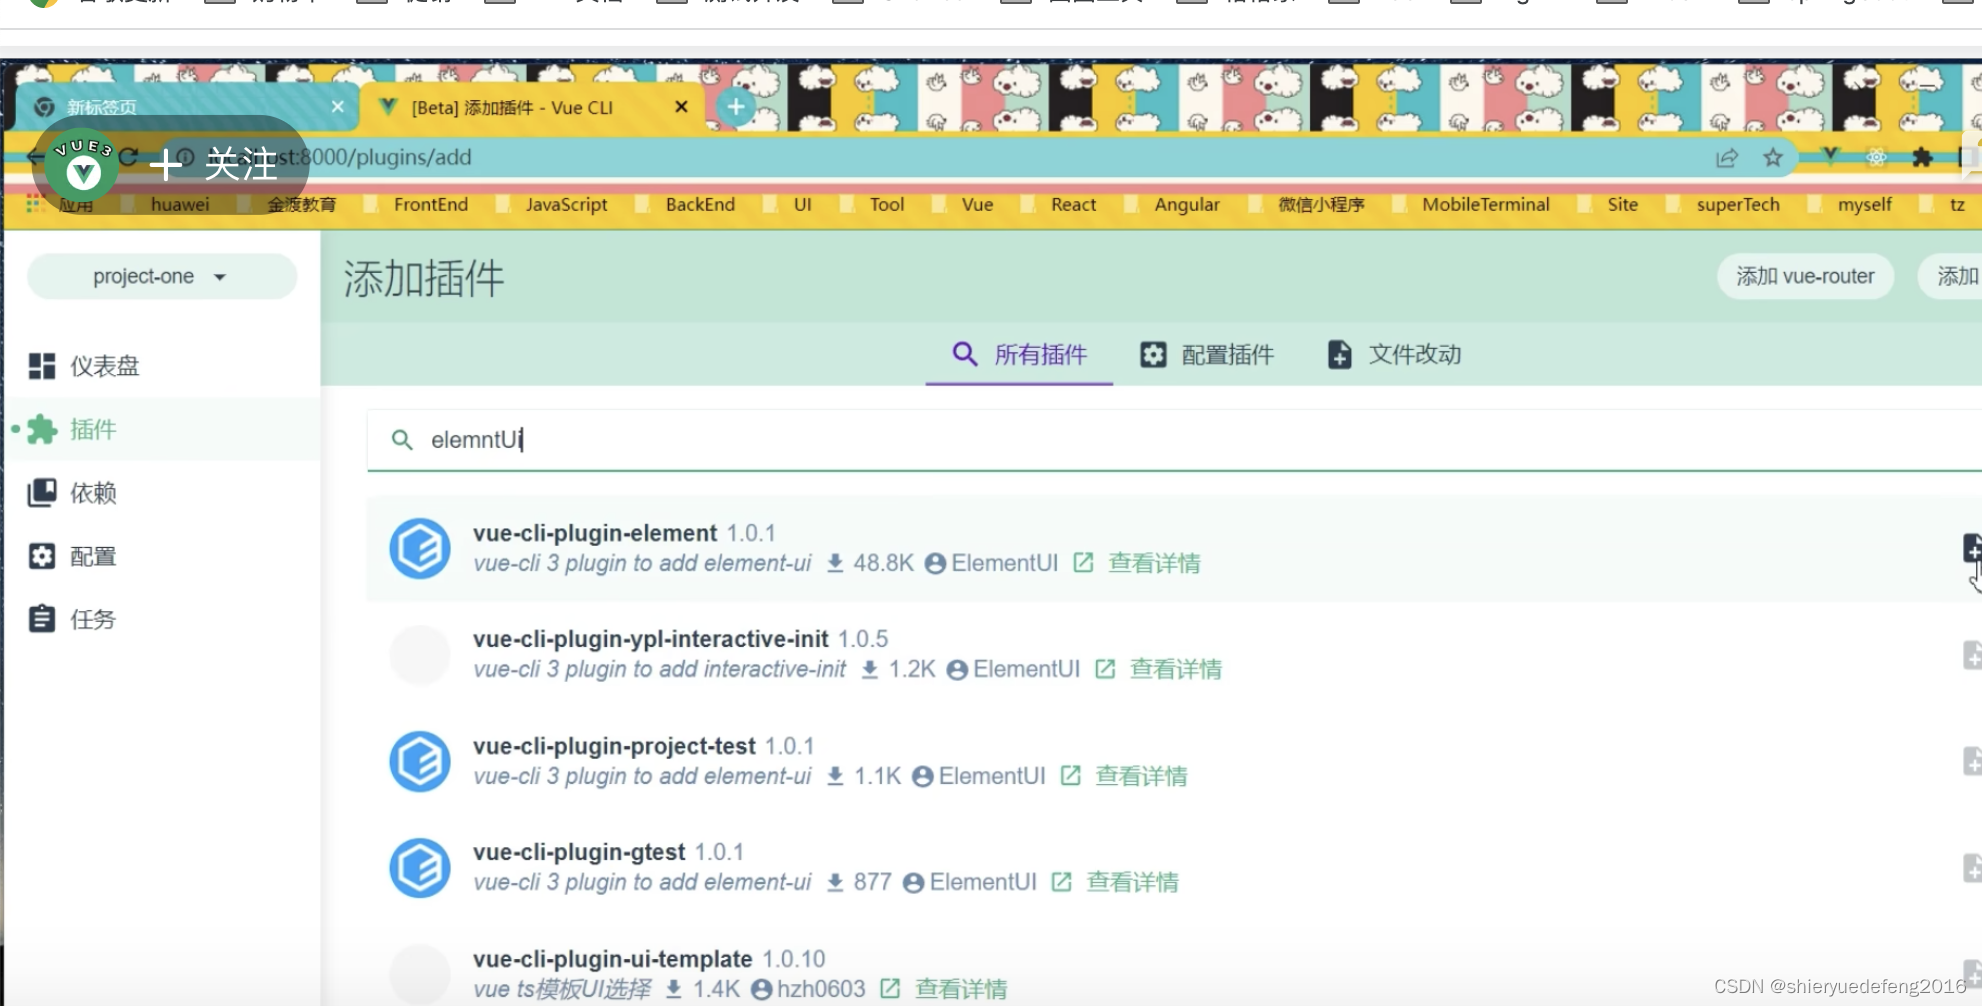Open the project-one project selector dropdown

pos(160,276)
